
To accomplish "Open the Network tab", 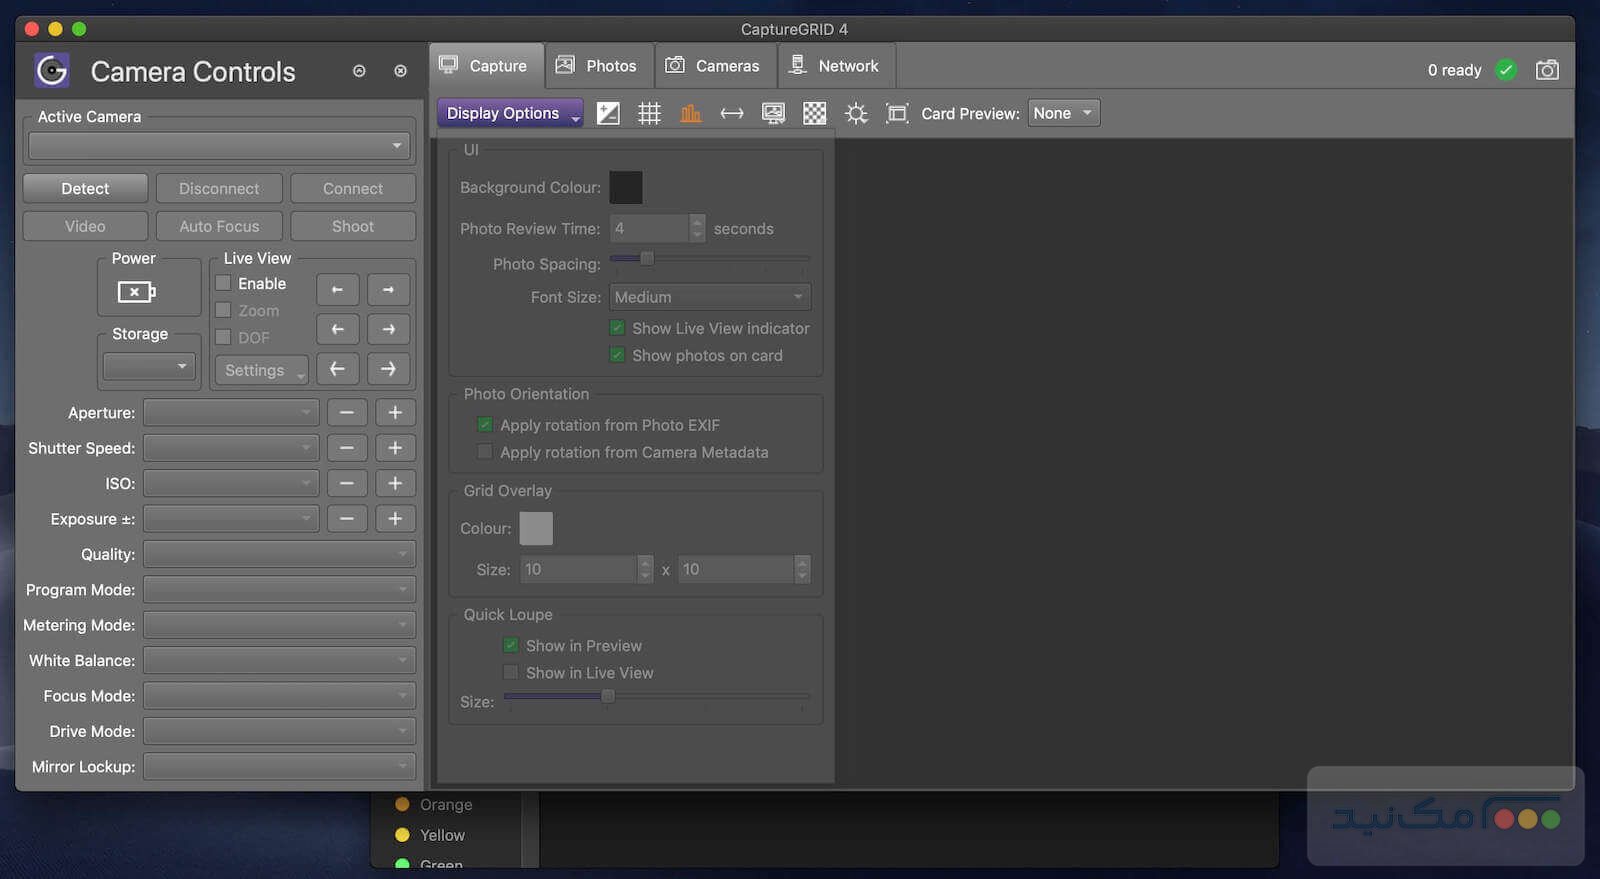I will (x=835, y=66).
